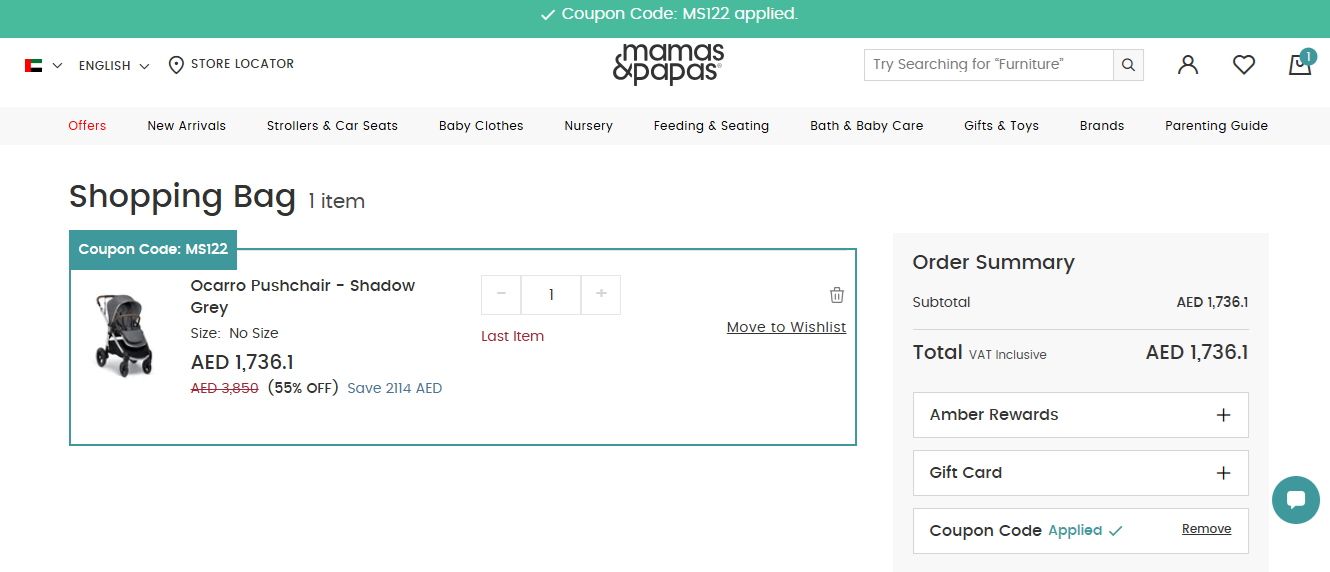Open the Parenting Guide menu

pos(1216,126)
